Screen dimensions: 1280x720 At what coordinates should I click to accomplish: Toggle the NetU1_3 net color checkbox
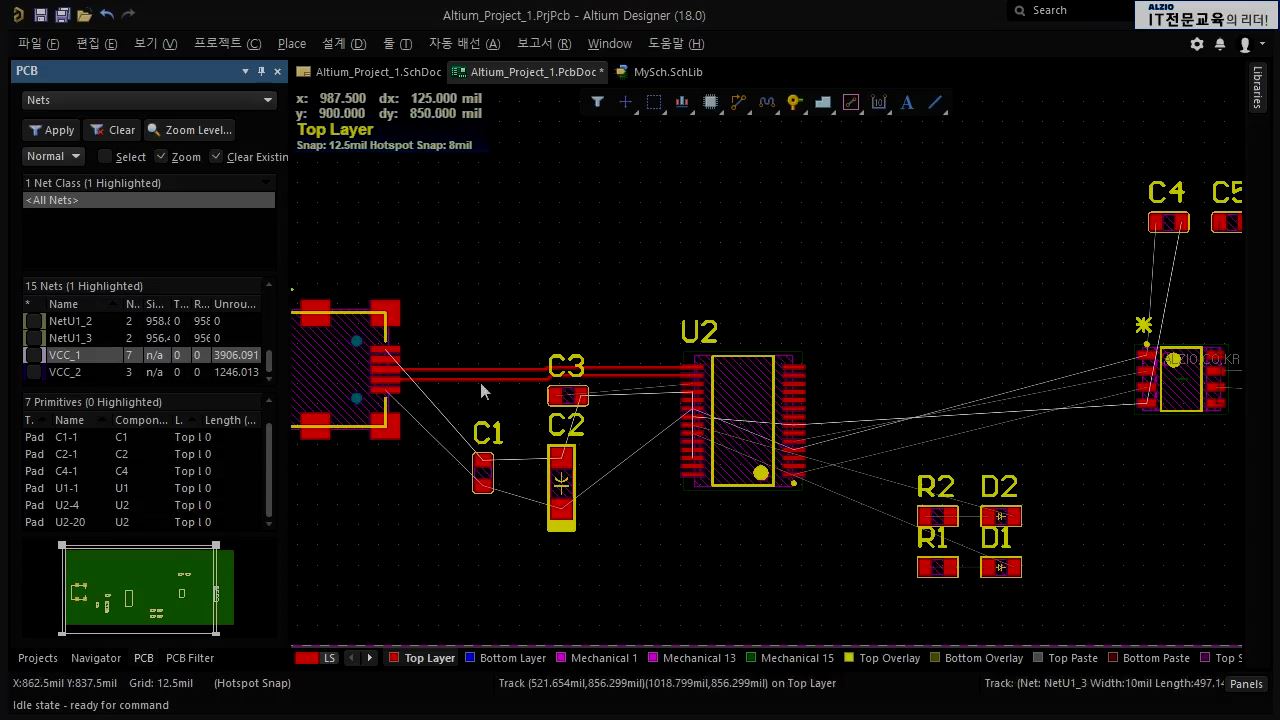(x=35, y=338)
